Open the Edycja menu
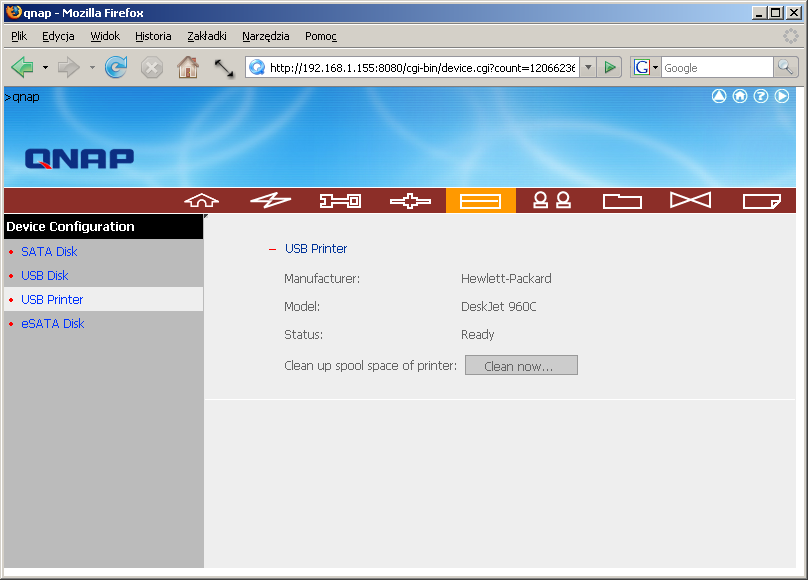The width and height of the screenshot is (808, 580). point(58,36)
